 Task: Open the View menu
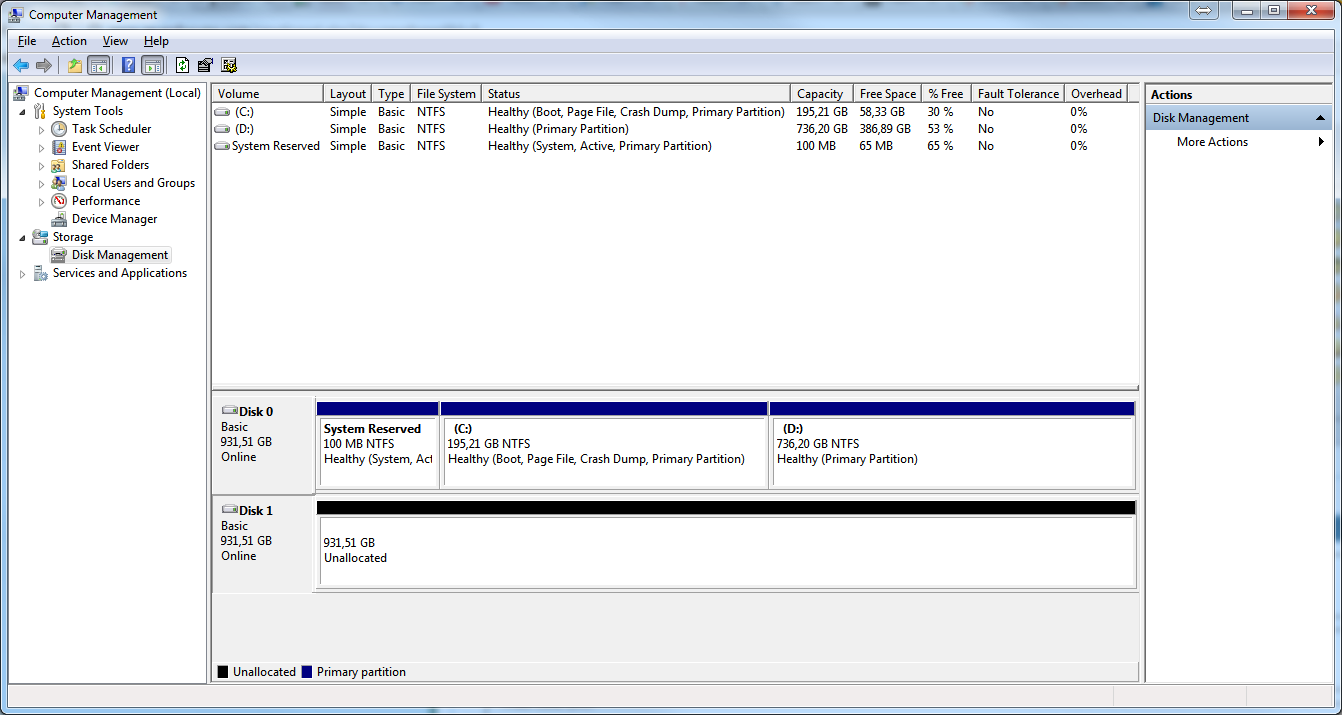[x=115, y=41]
